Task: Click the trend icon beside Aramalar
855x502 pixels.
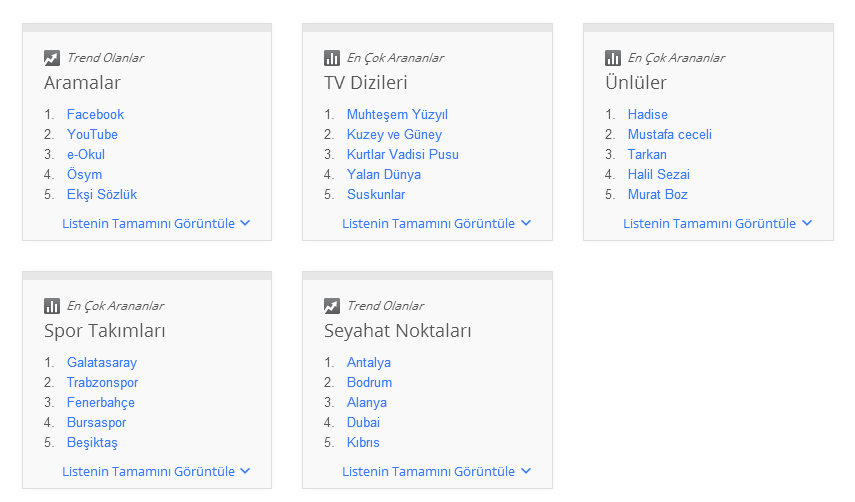Action: [52, 58]
